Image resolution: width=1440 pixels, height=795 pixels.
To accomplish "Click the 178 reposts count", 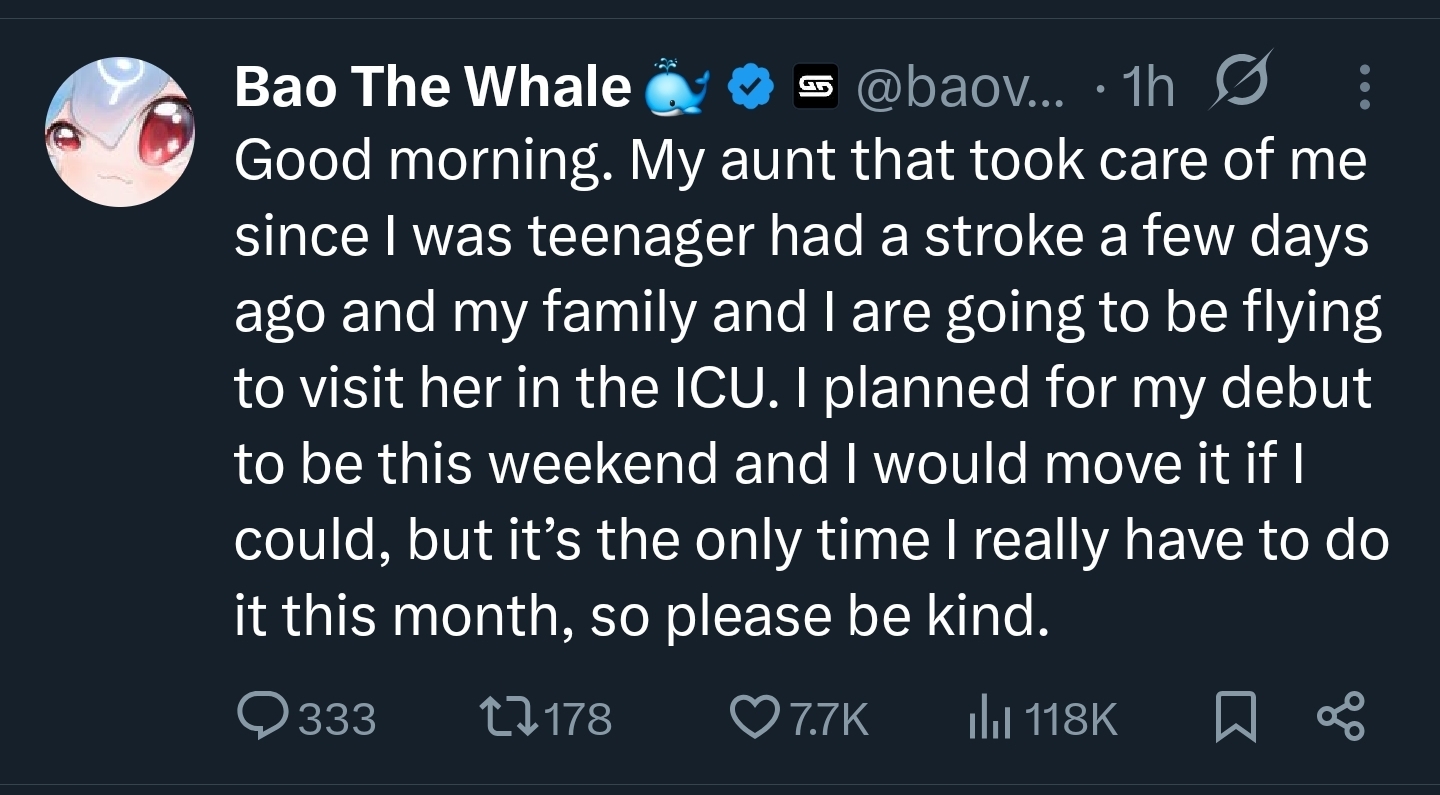I will [579, 719].
